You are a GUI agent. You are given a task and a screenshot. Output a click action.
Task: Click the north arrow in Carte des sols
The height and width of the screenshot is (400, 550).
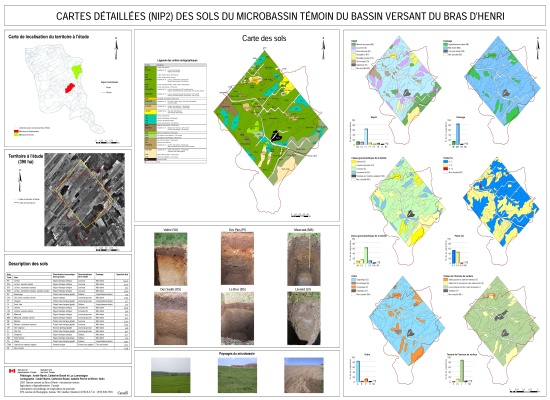pyautogui.click(x=323, y=49)
